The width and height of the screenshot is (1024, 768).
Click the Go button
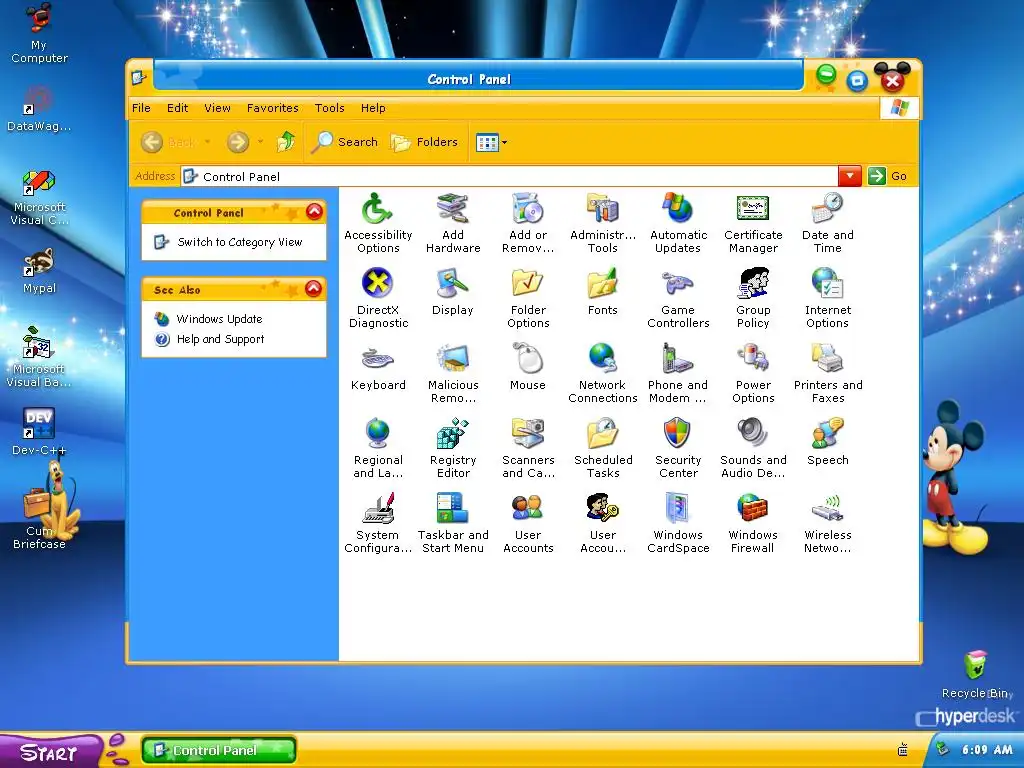[x=887, y=176]
